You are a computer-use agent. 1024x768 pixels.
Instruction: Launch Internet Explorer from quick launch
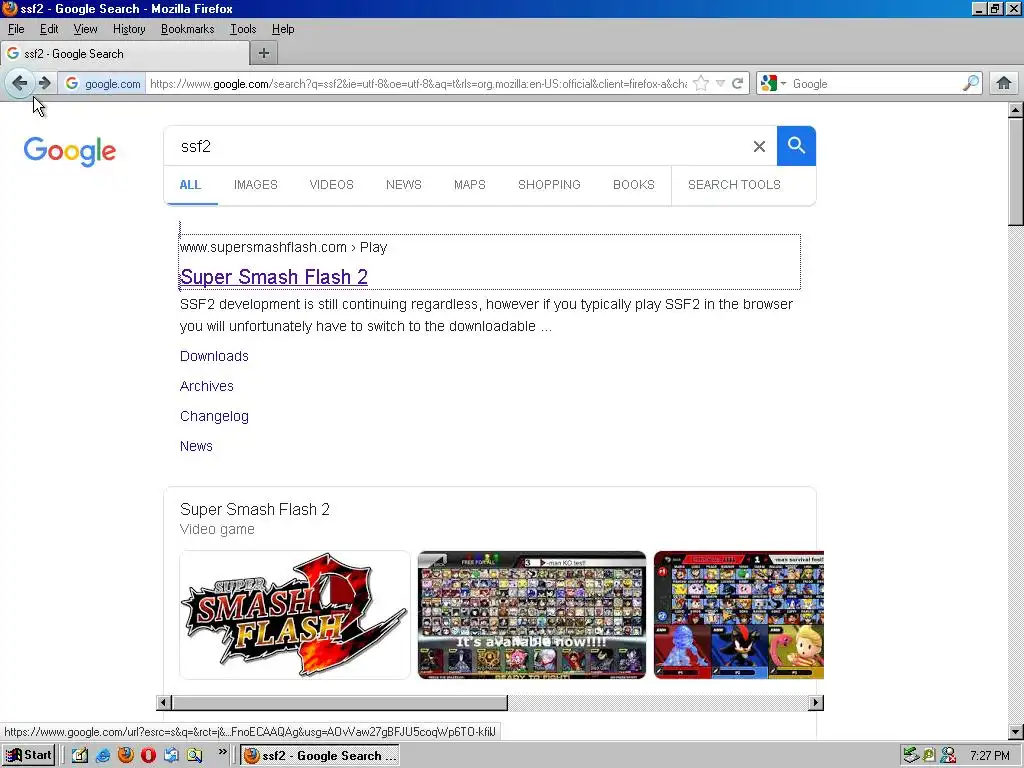click(103, 755)
